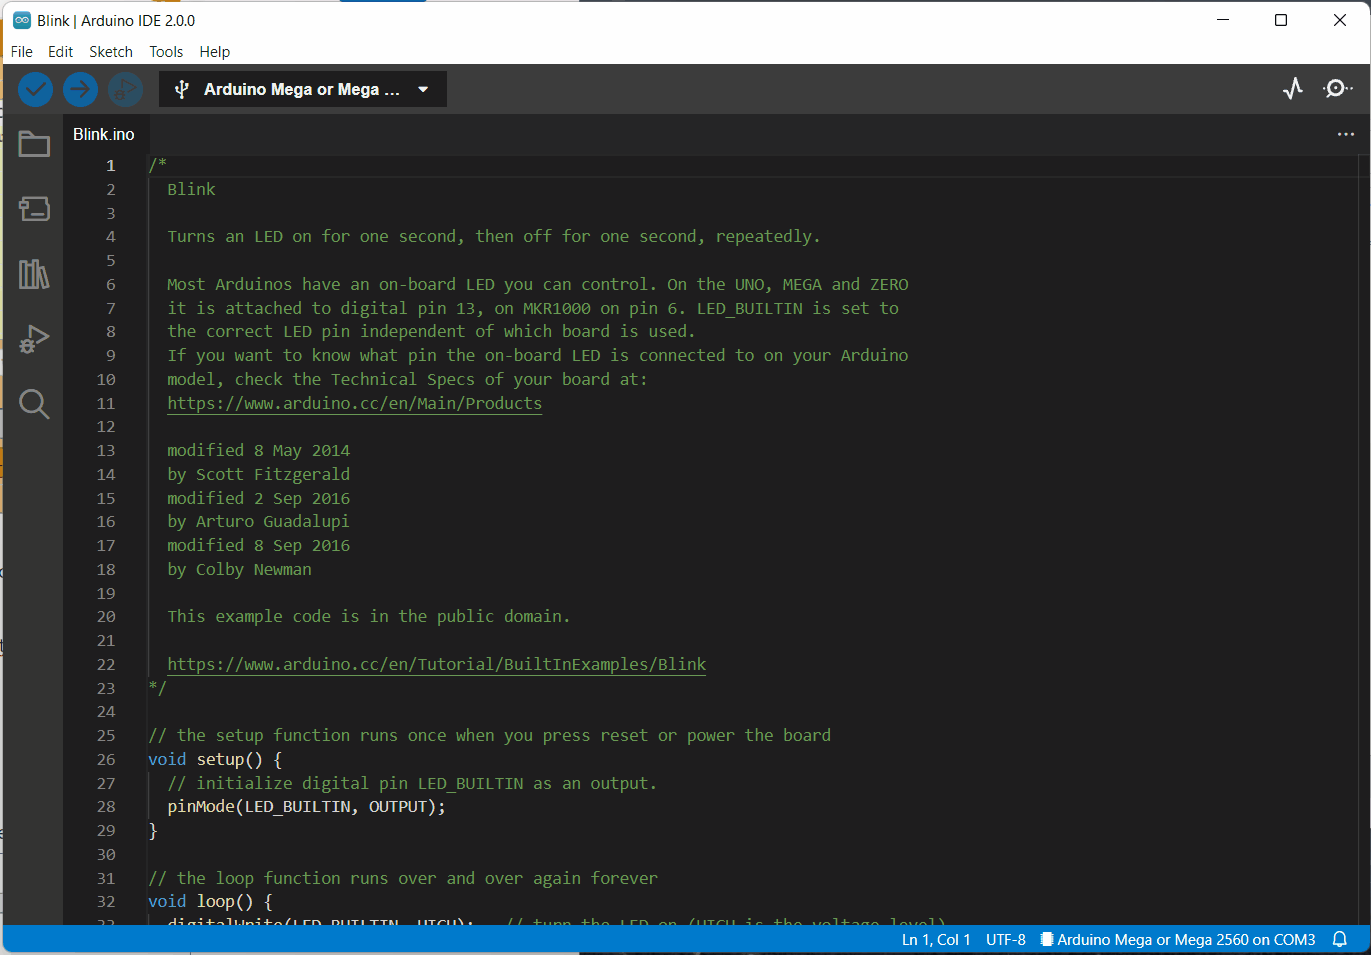
Task: Open the Edit menu
Action: tap(60, 52)
